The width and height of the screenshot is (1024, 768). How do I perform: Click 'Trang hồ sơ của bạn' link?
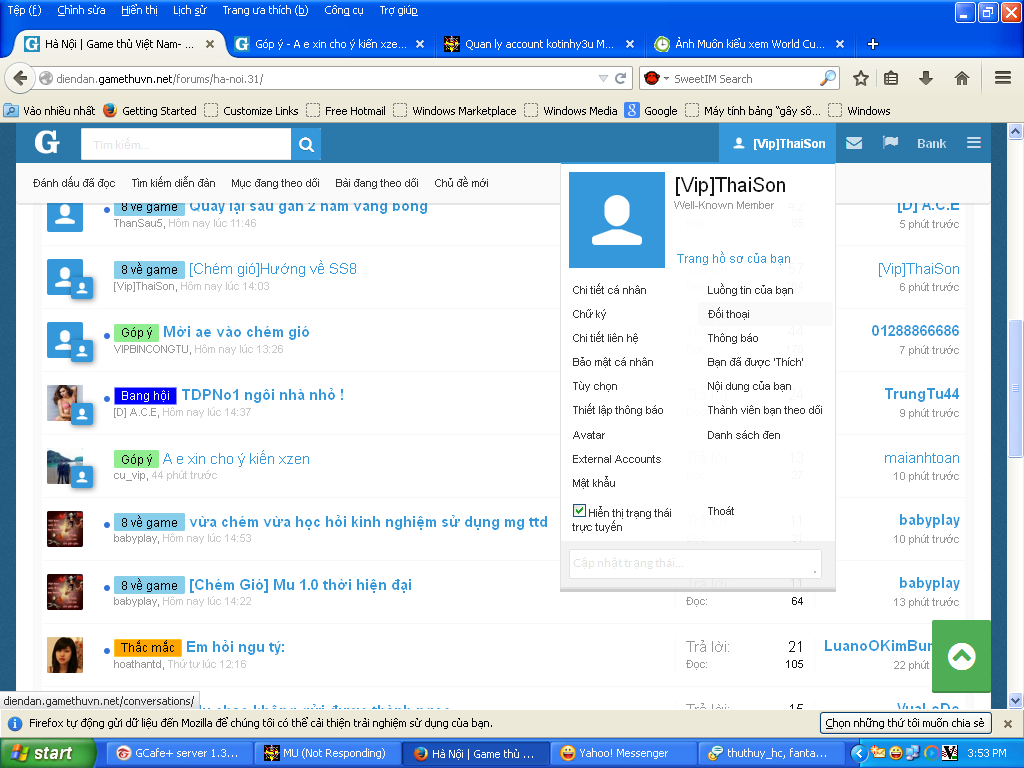pos(733,259)
